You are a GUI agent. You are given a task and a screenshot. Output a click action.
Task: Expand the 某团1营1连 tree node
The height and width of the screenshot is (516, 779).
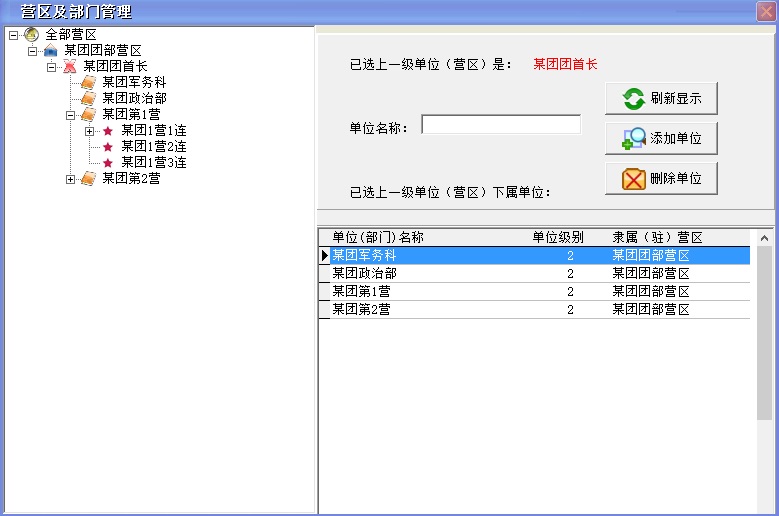(x=90, y=131)
